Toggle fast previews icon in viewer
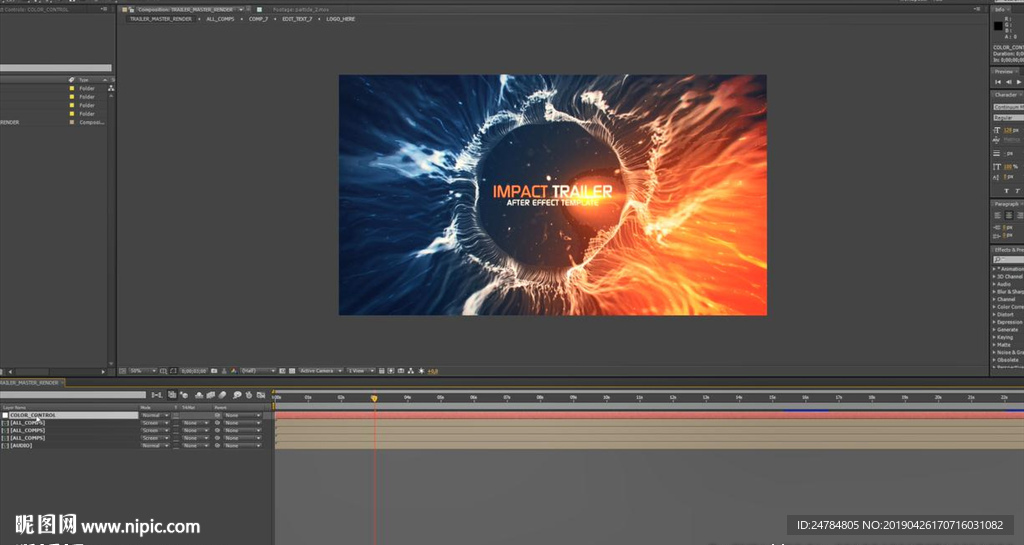Image resolution: width=1024 pixels, height=545 pixels. [391, 371]
